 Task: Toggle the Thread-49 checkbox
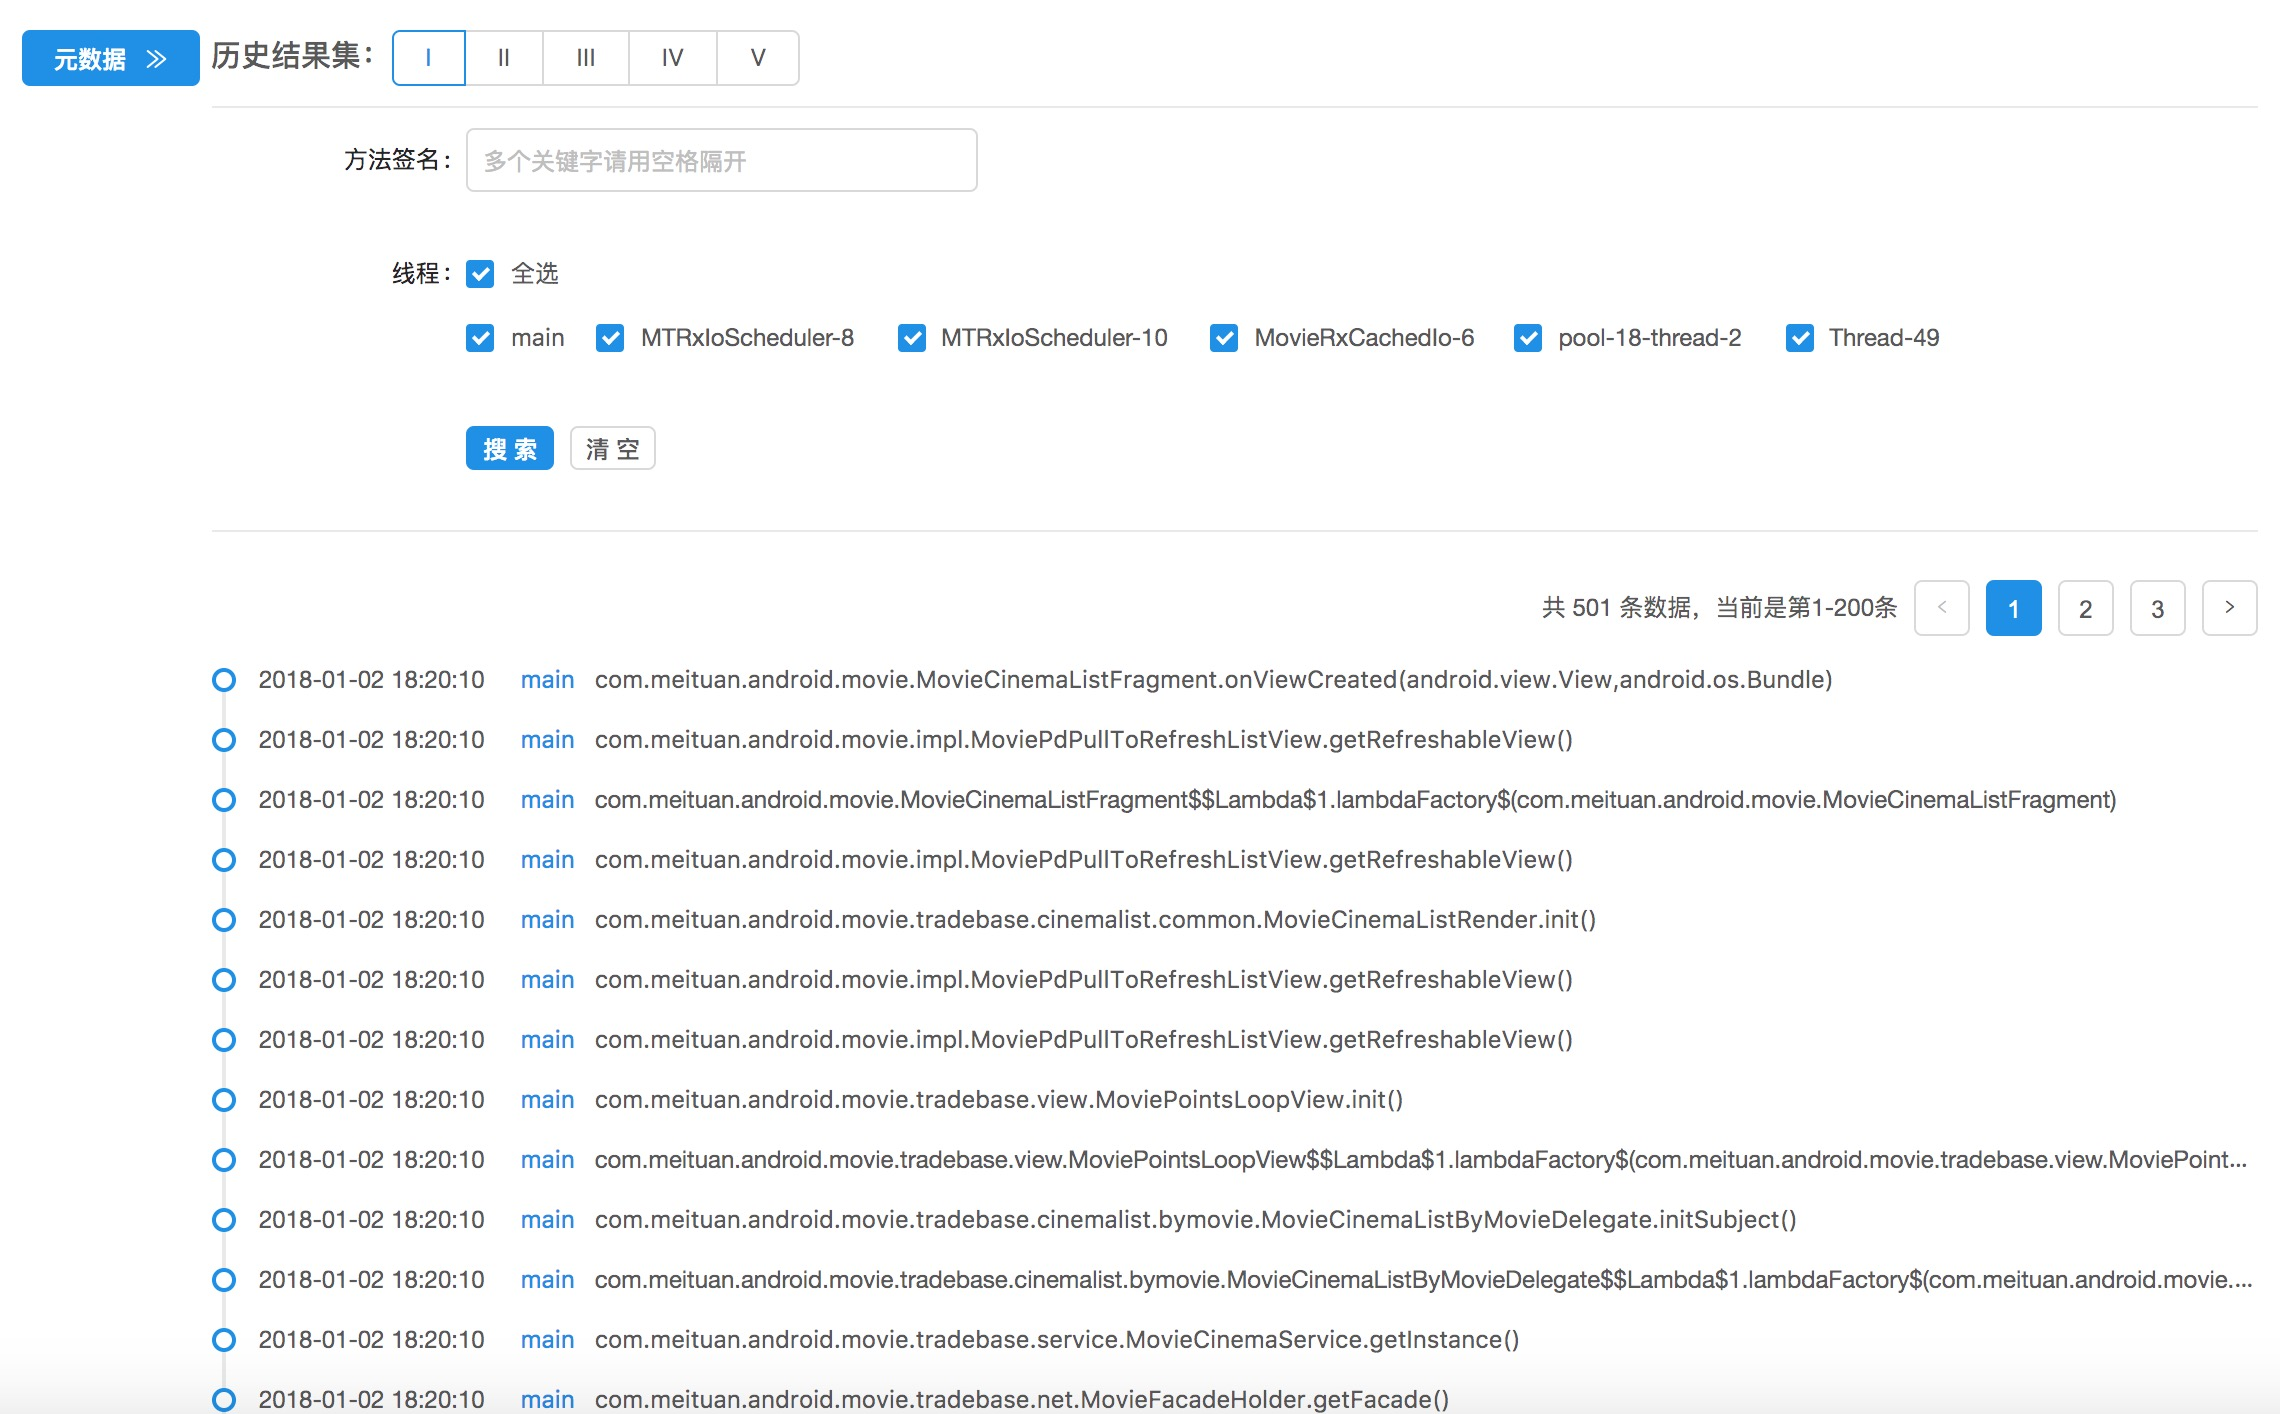[x=1800, y=338]
